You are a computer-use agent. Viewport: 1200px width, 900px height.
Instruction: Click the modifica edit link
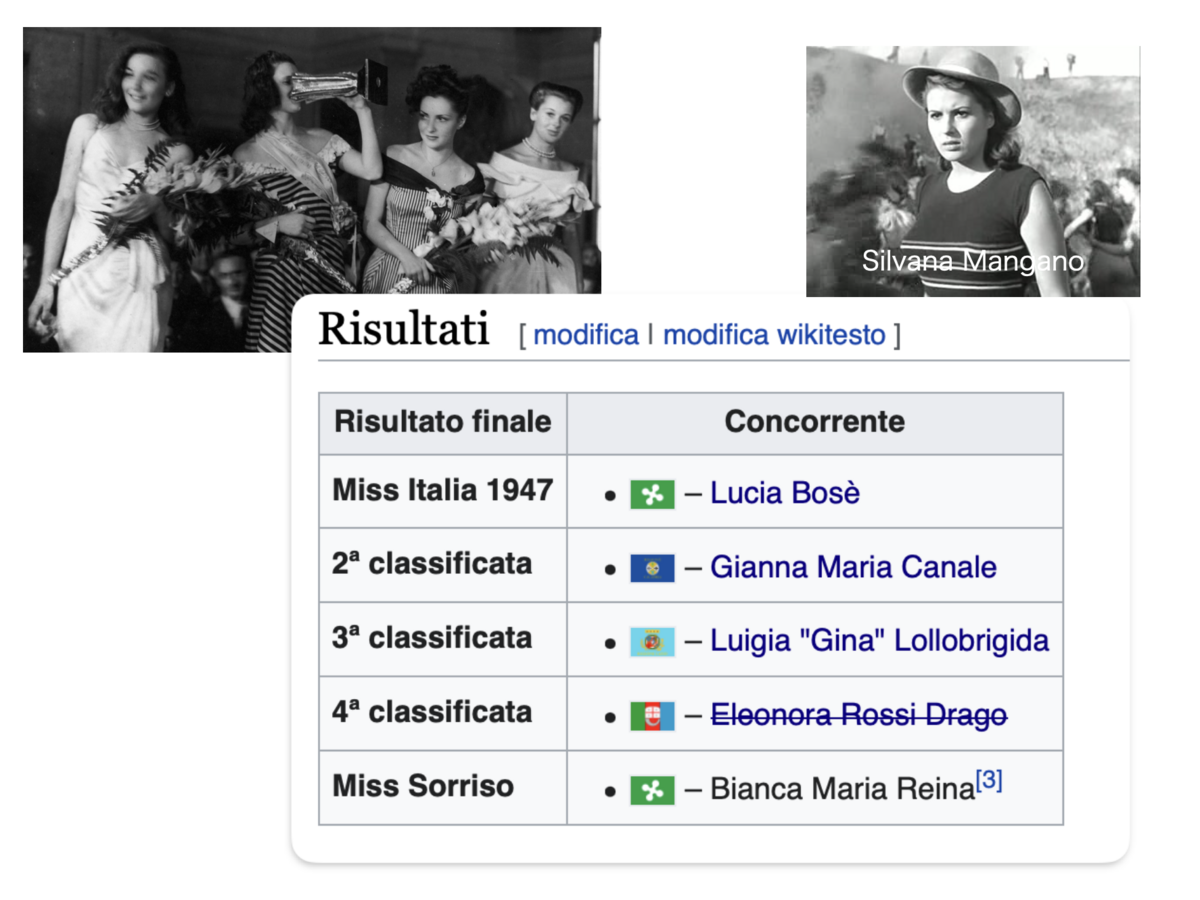[586, 335]
